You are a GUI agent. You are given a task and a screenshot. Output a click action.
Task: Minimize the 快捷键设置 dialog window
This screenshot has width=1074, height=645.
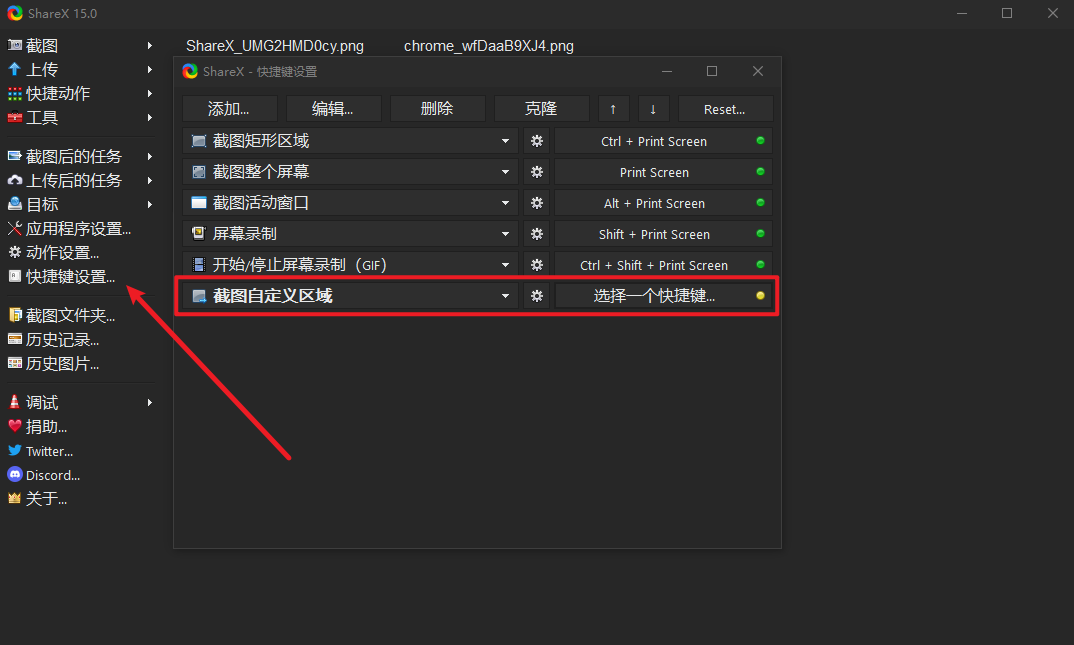click(x=667, y=71)
